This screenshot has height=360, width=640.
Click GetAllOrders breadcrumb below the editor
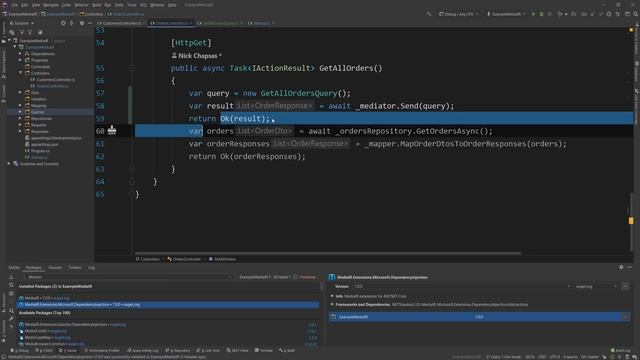click(x=222, y=259)
